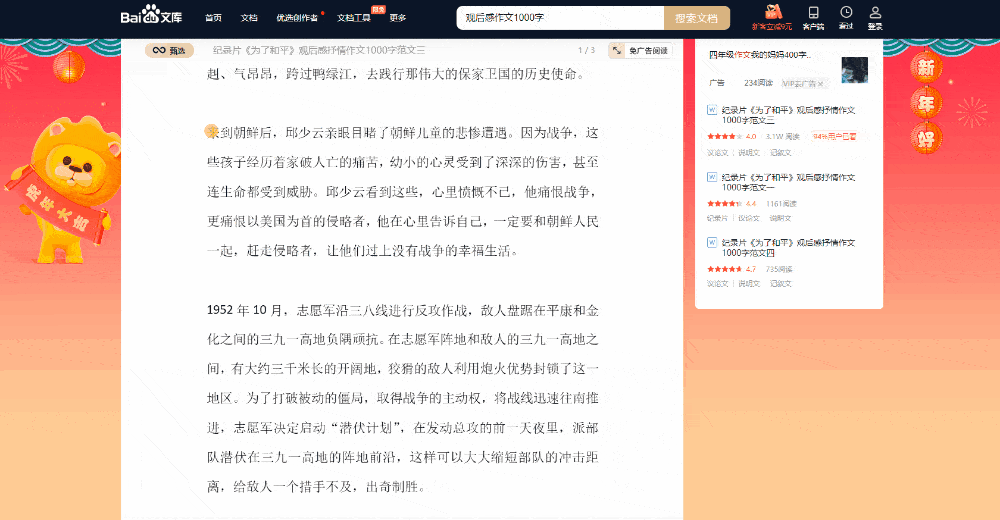Select the 议论文 tag under 范文三
This screenshot has width=1000, height=520.
(x=717, y=153)
